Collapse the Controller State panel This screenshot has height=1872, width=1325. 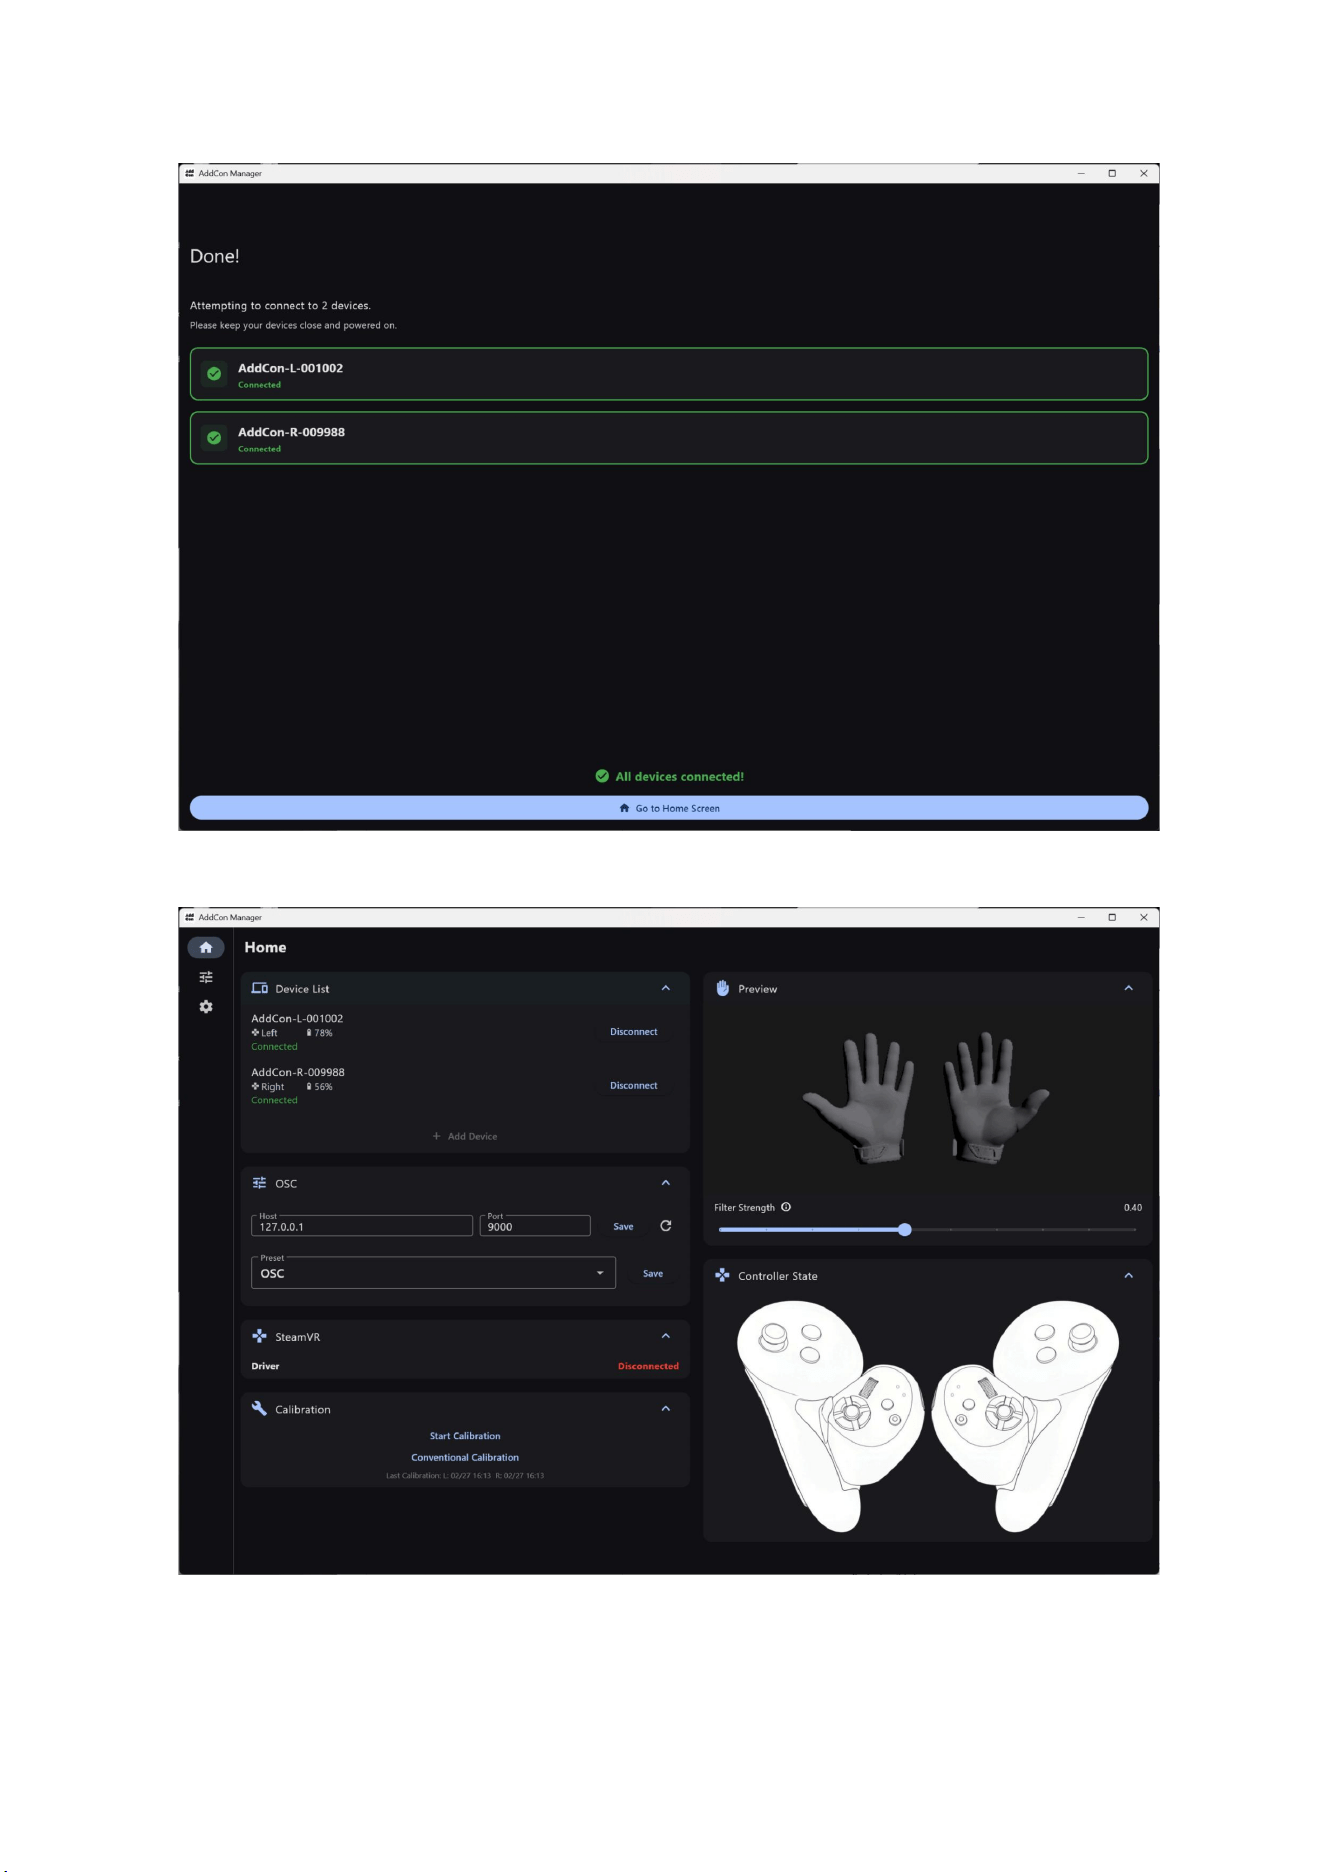[1129, 1276]
